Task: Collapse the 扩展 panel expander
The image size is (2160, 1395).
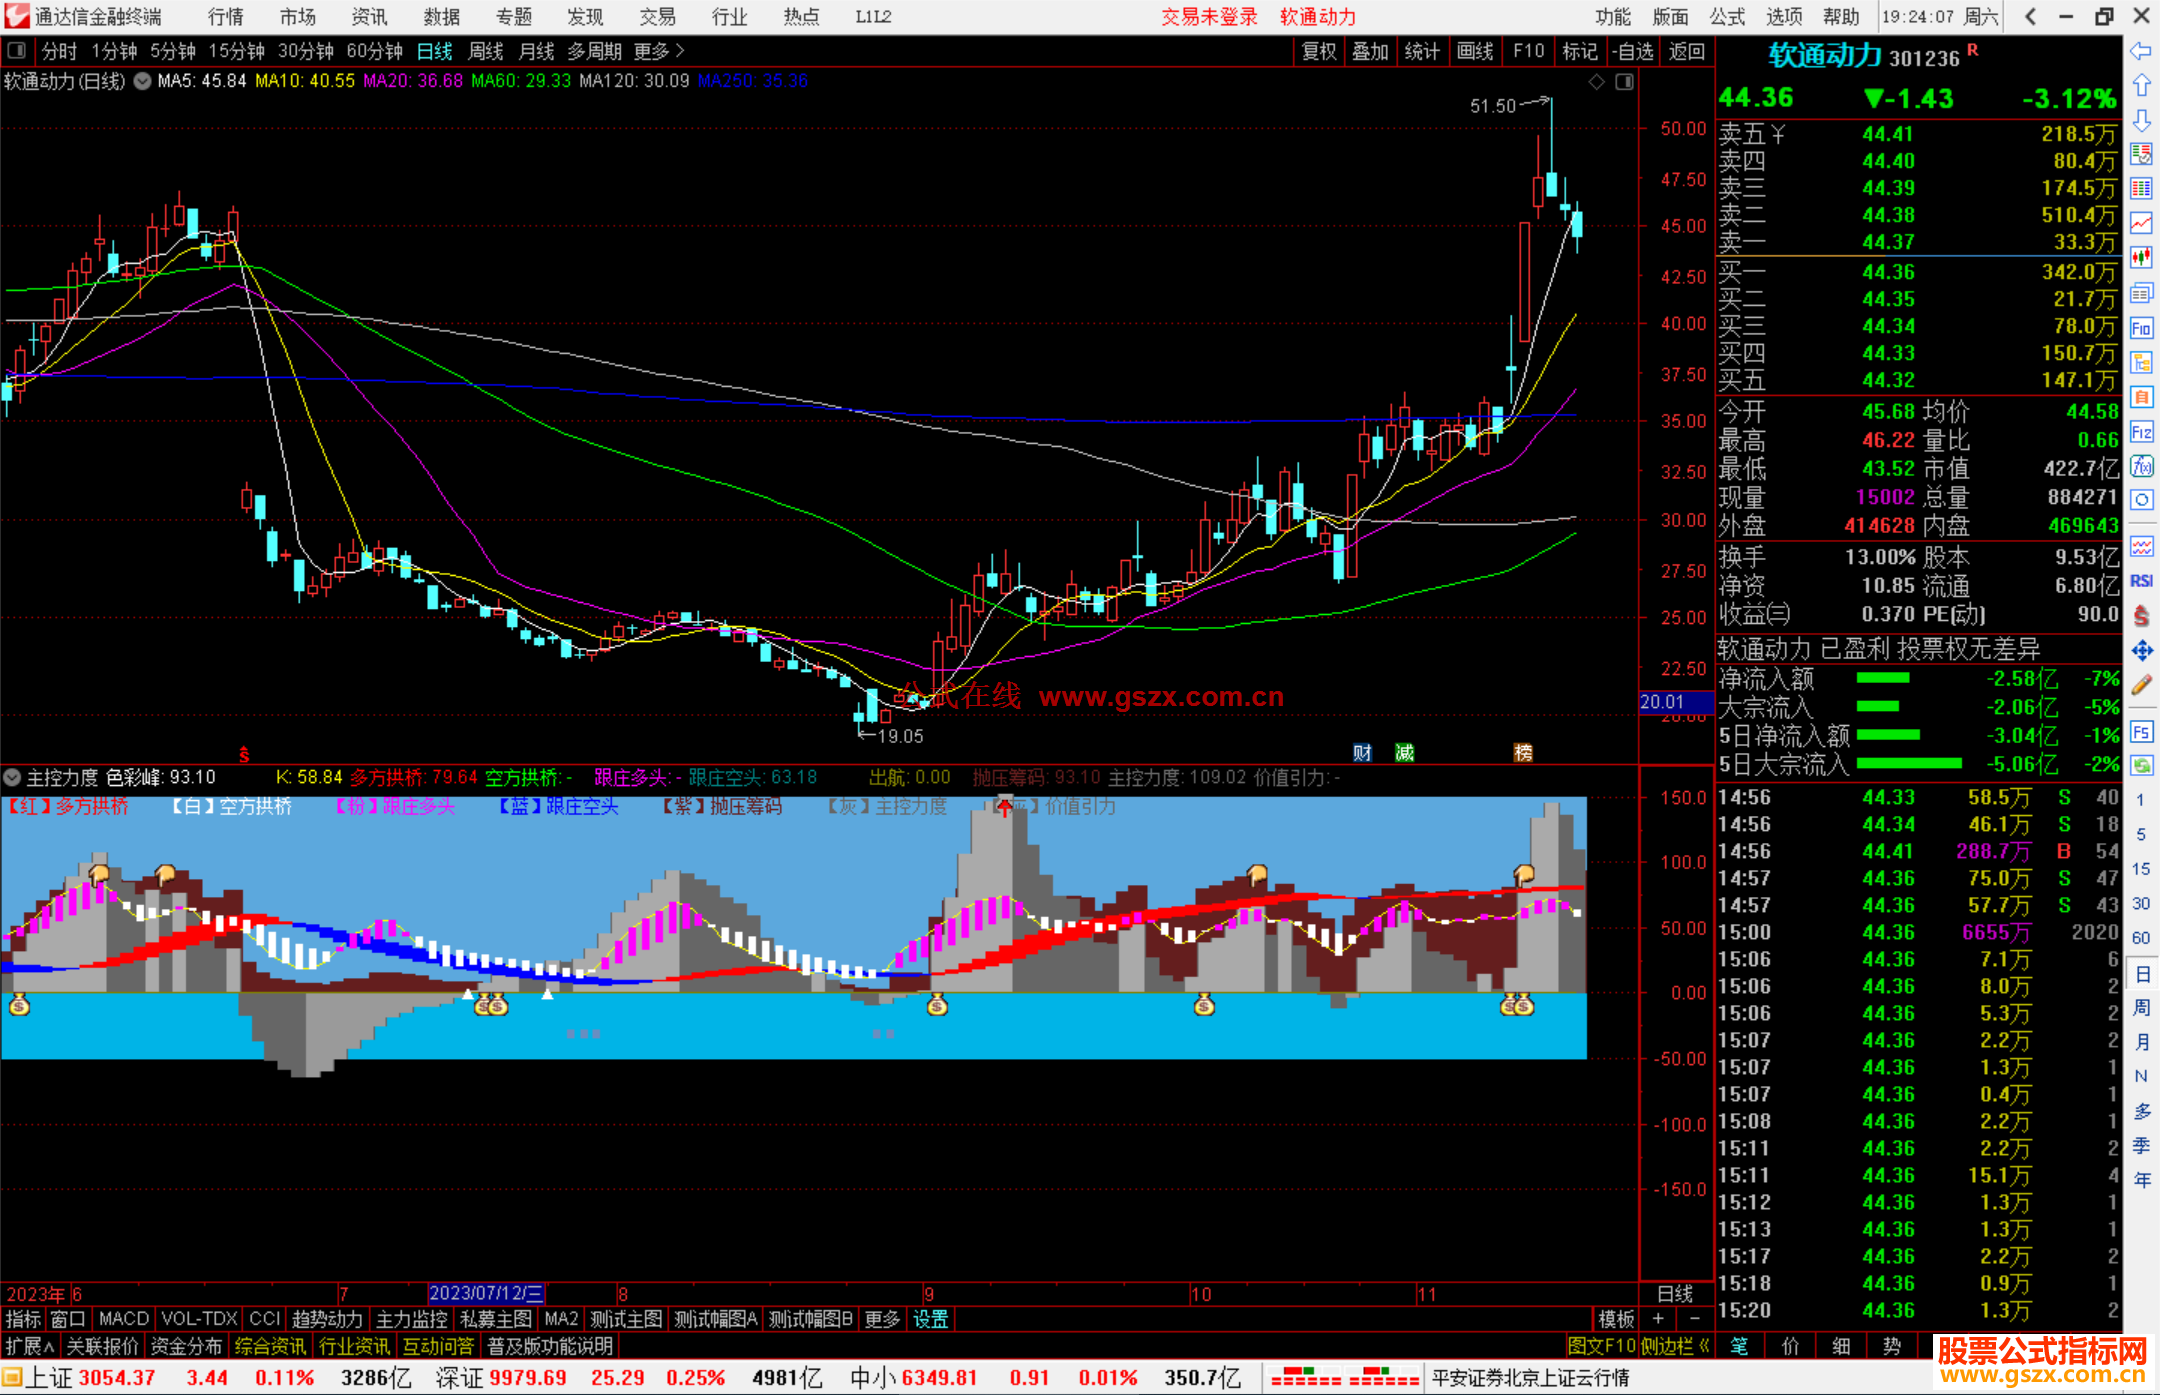Action: pyautogui.click(x=30, y=1346)
